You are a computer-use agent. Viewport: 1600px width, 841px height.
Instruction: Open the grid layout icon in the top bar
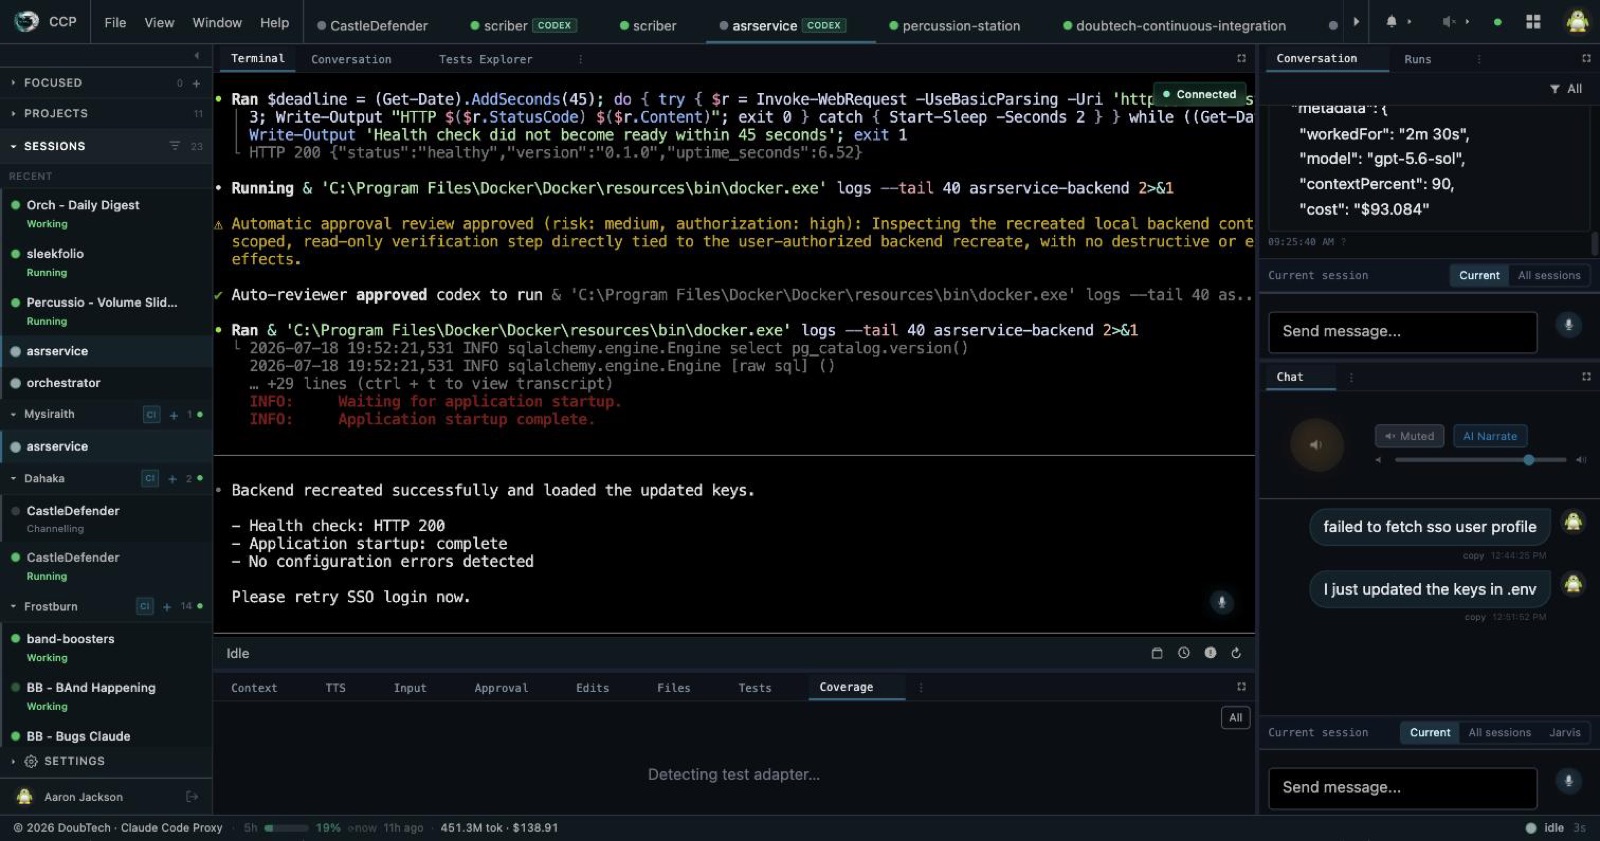point(1533,22)
